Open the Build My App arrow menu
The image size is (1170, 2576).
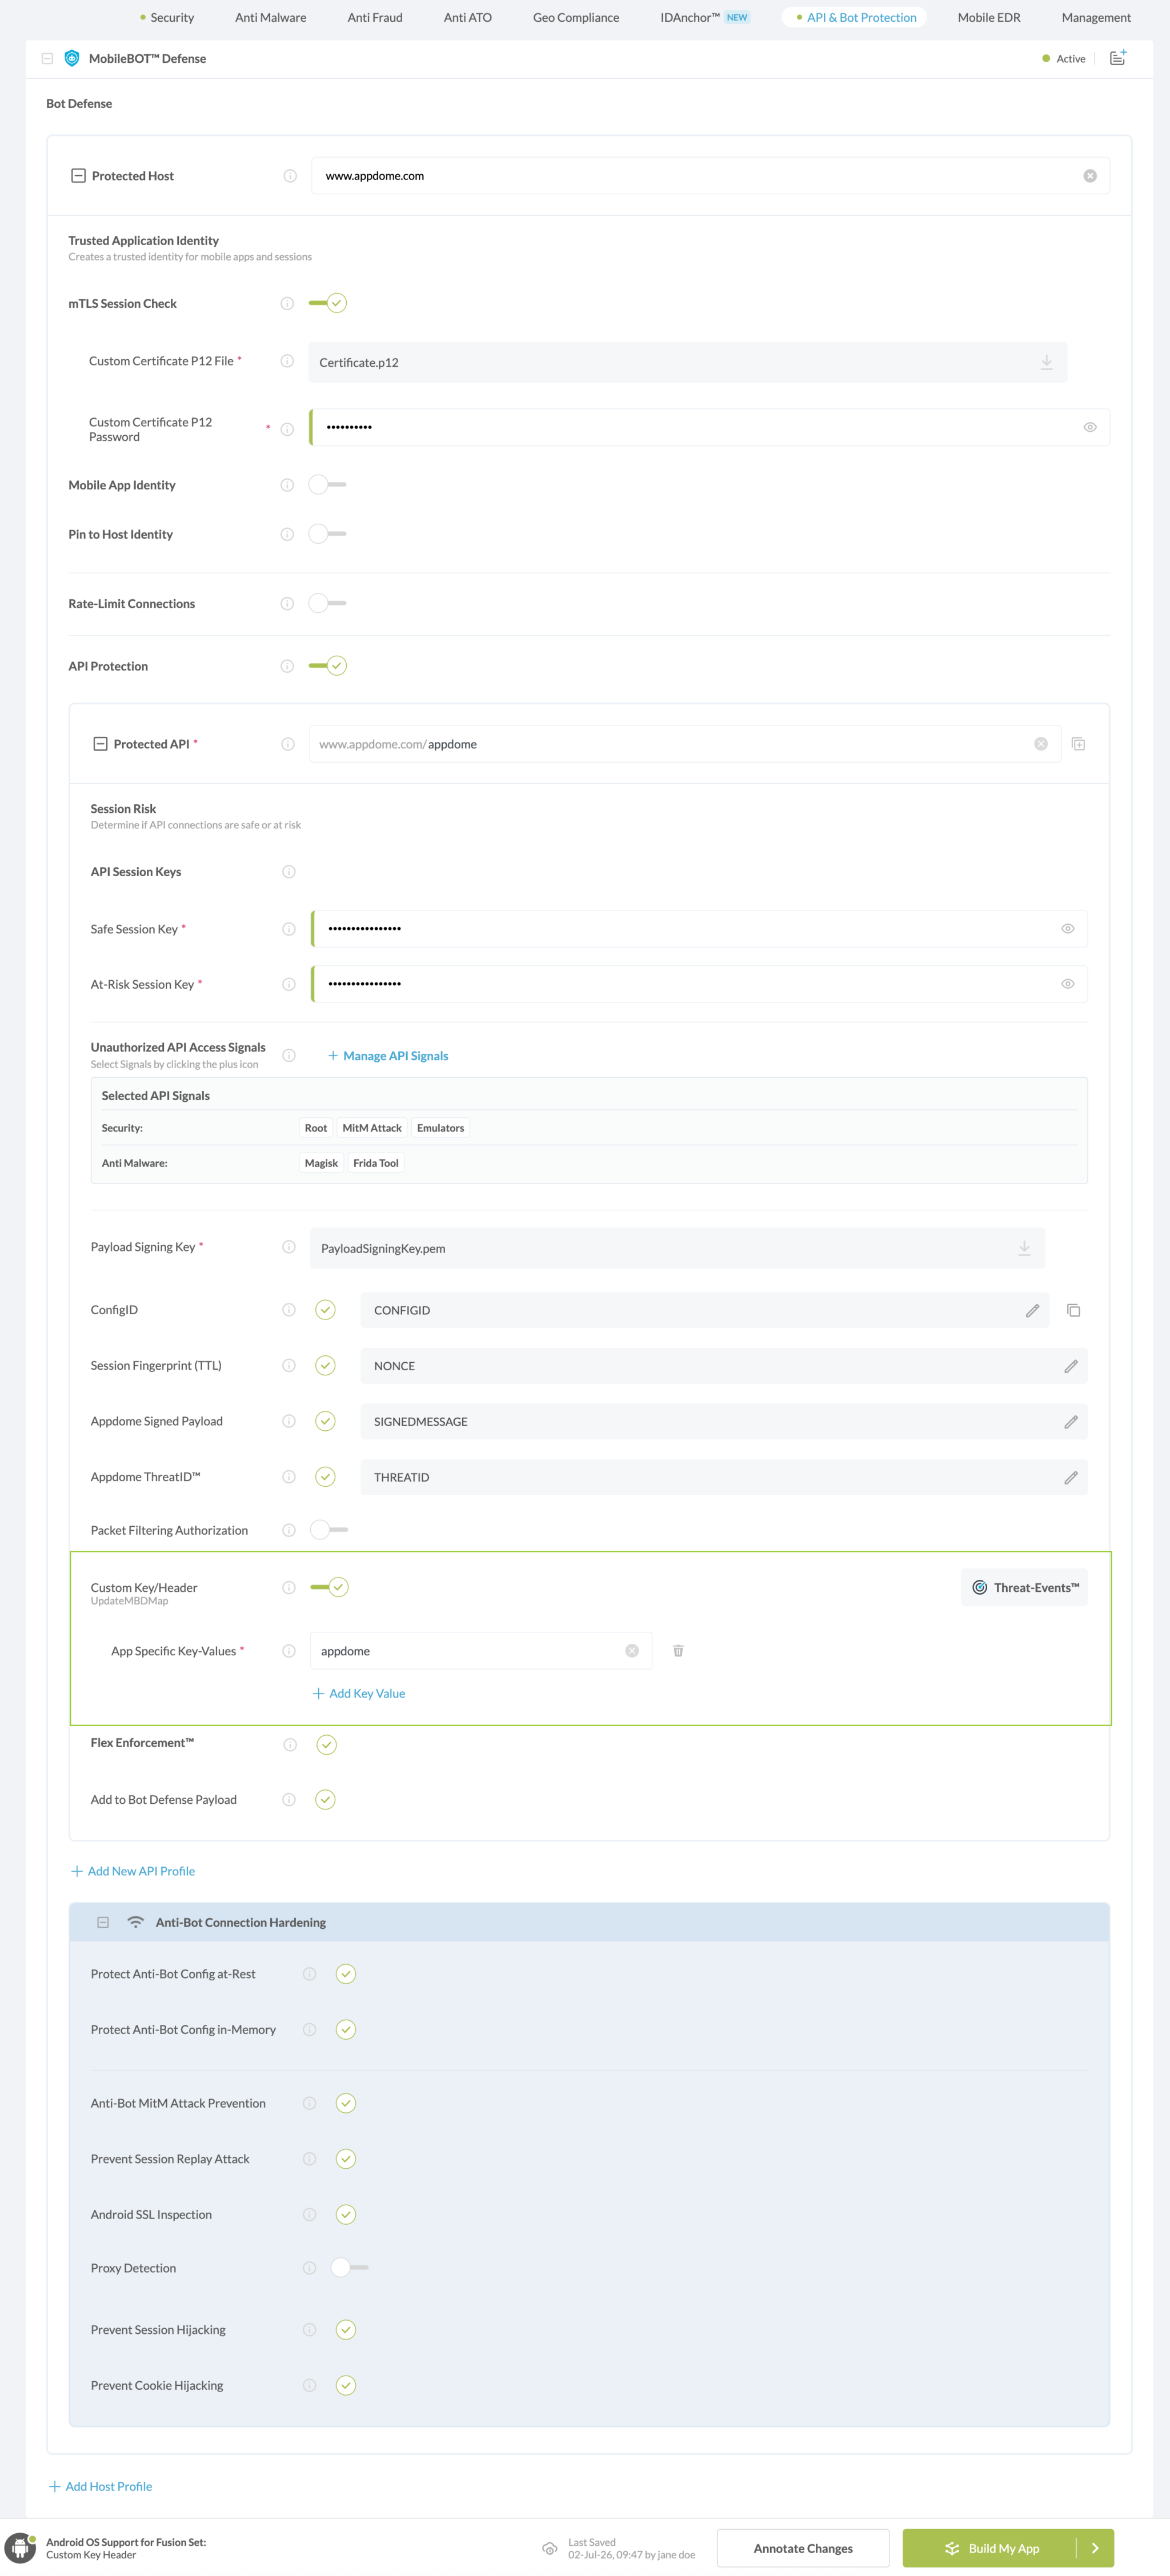(x=1095, y=2548)
